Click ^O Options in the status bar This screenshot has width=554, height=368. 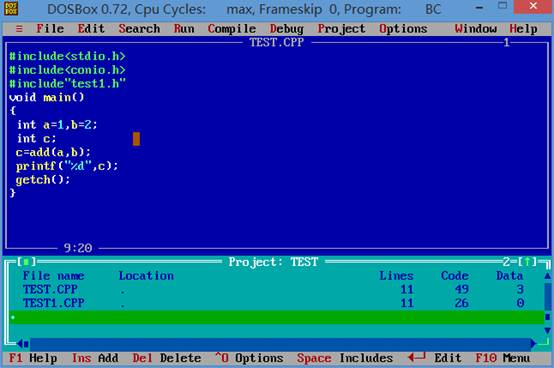coord(249,358)
